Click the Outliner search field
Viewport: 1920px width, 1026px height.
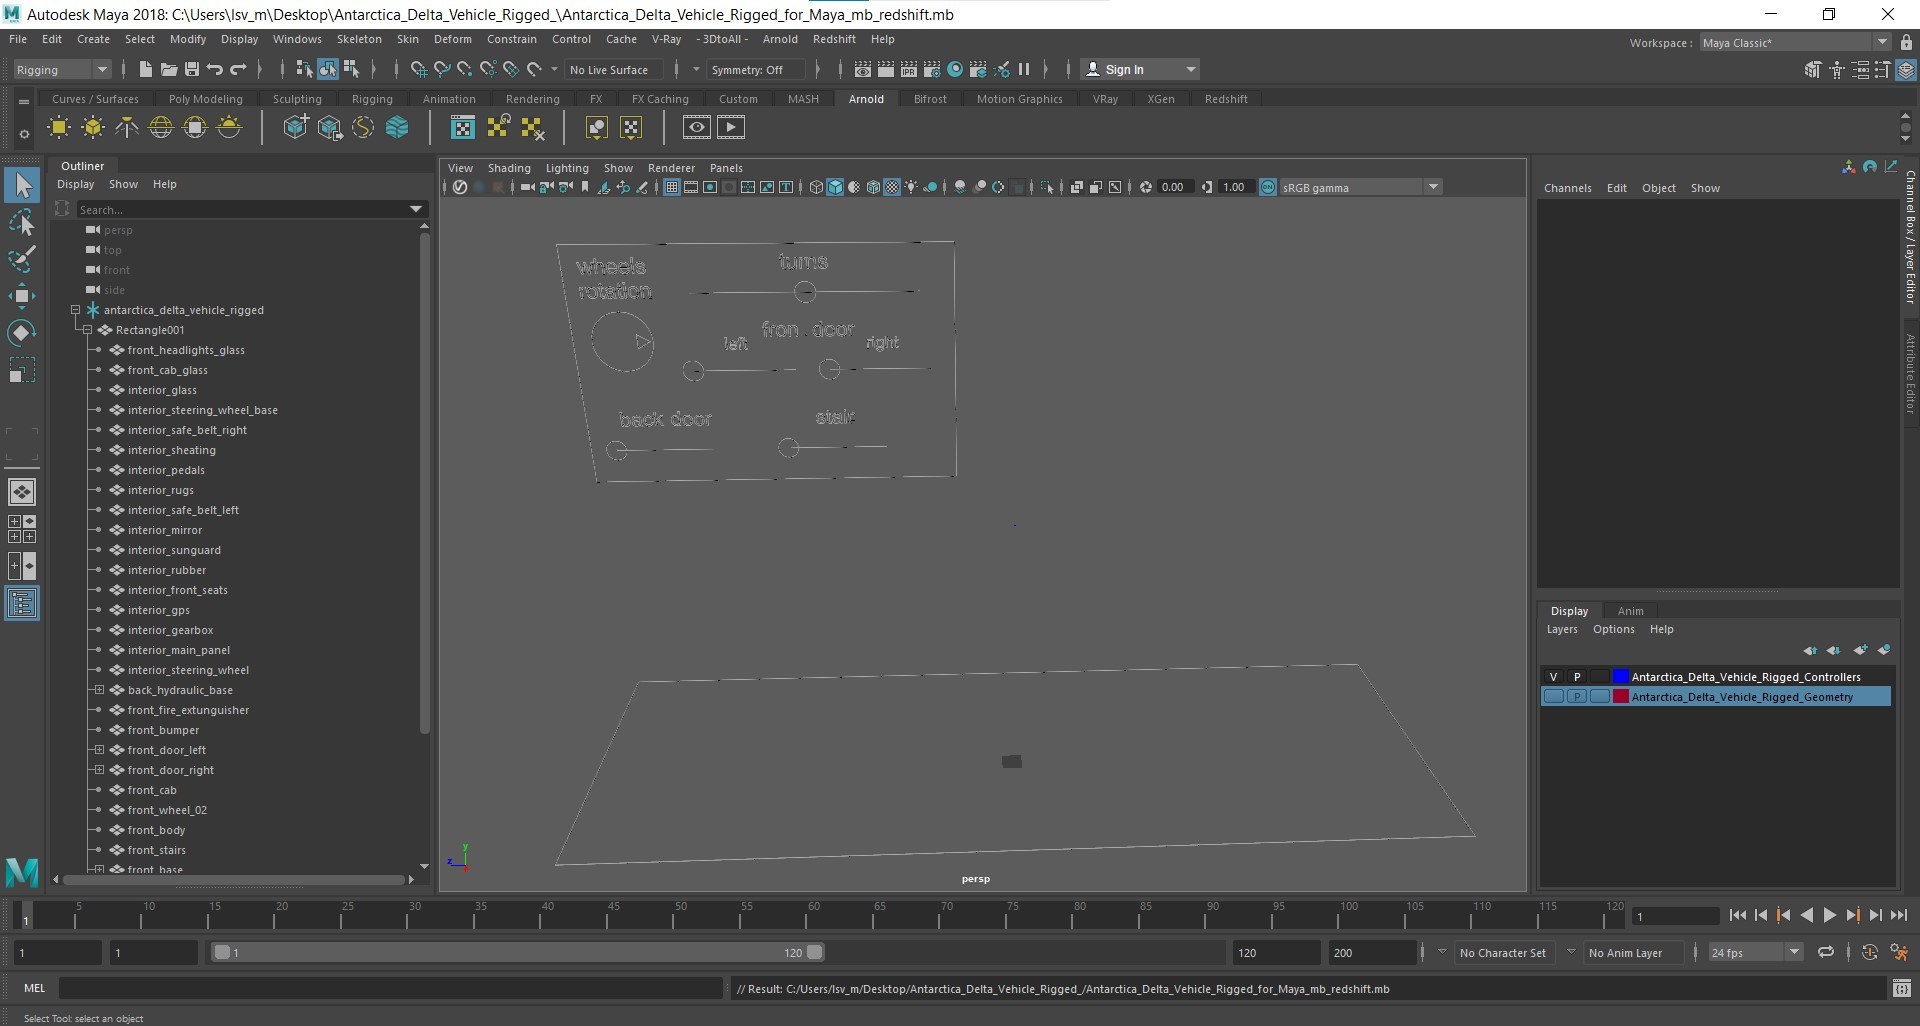[250, 209]
